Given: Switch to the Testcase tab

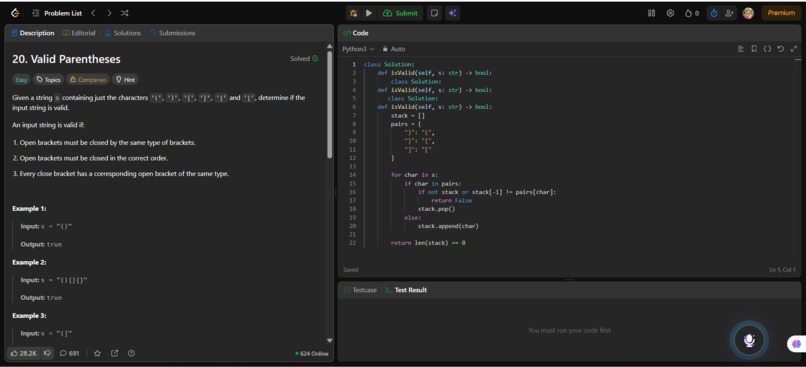Looking at the screenshot, I should point(360,290).
